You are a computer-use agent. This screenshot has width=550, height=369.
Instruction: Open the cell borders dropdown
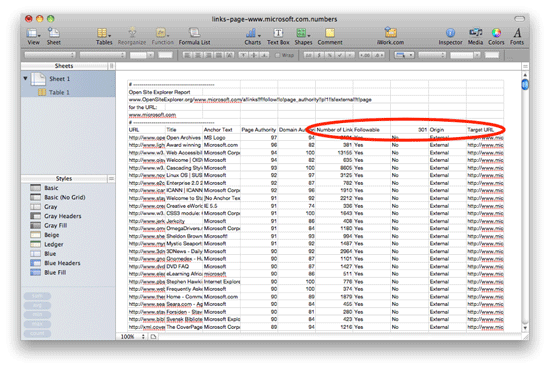404,55
